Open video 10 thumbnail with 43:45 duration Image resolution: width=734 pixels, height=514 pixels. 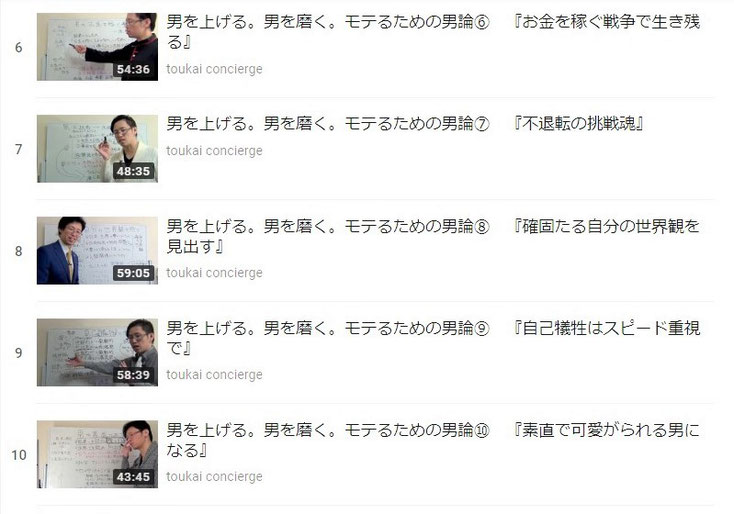(97, 454)
